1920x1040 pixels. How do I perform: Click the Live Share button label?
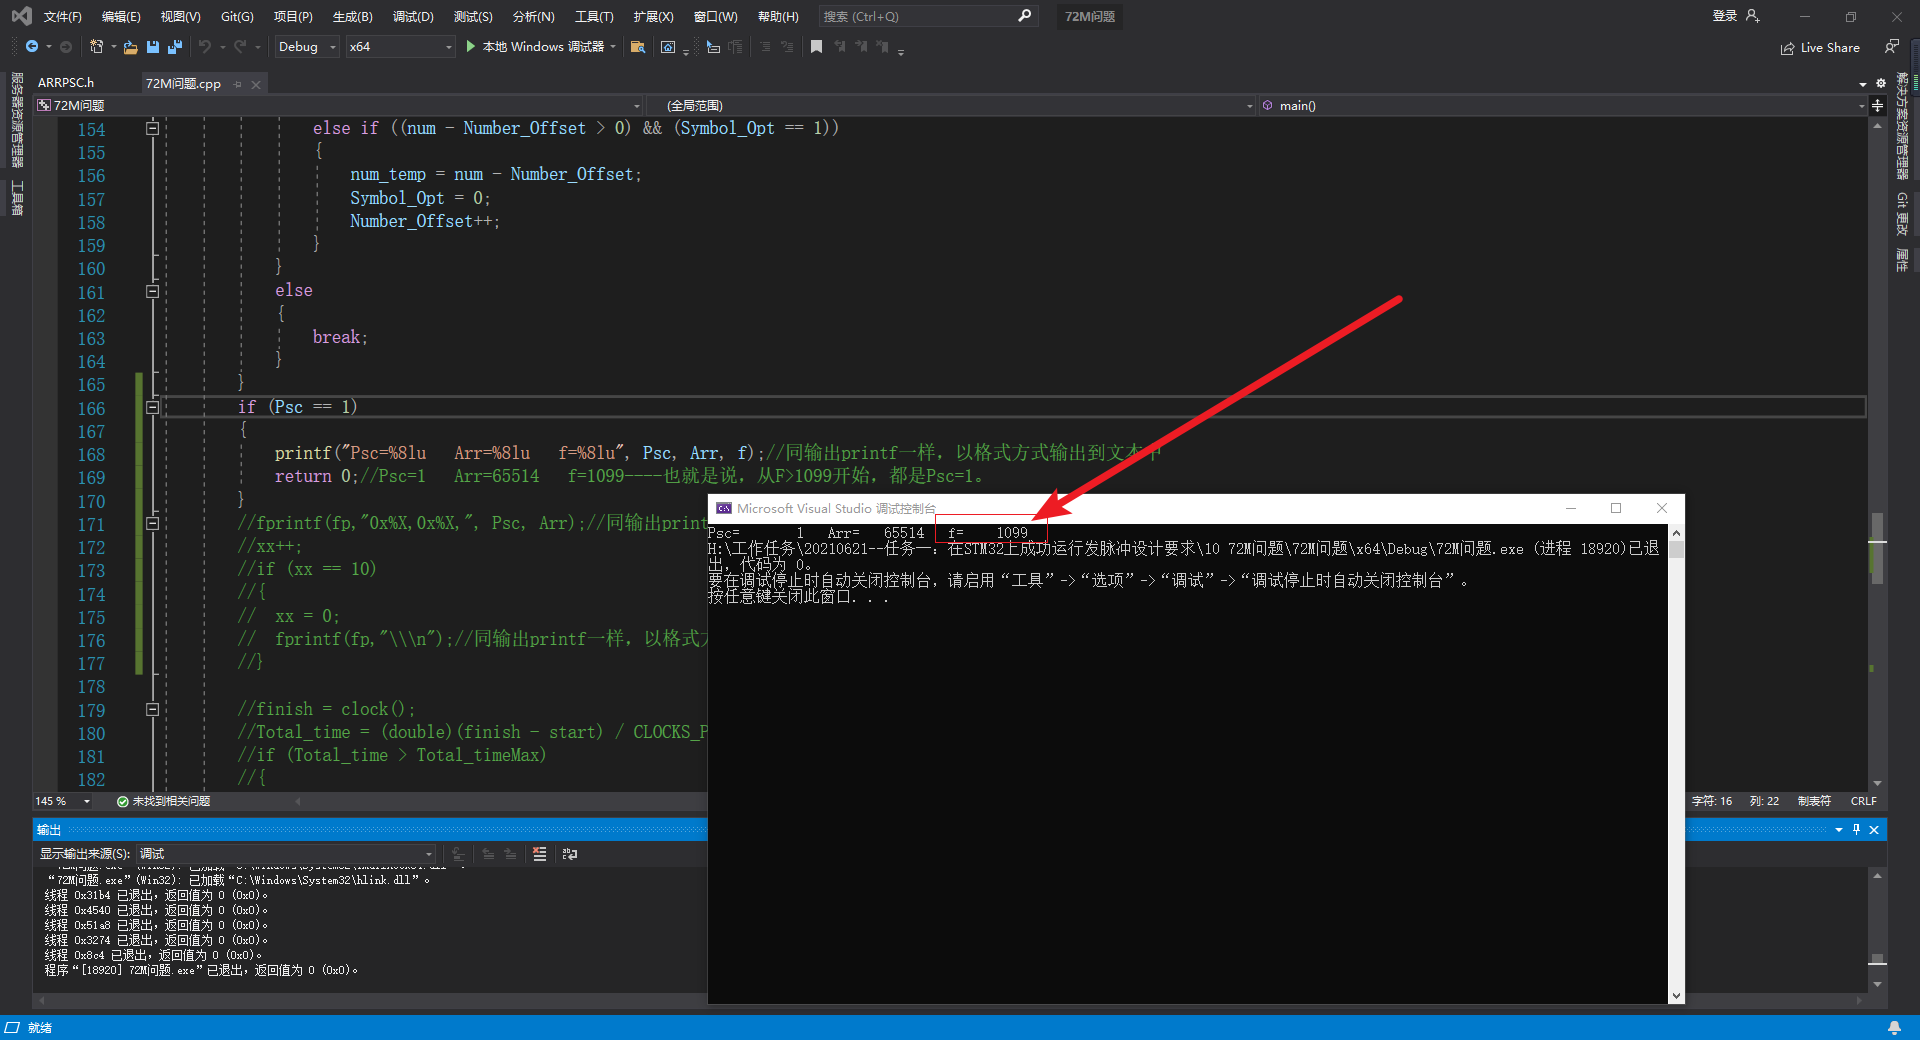(x=1830, y=48)
